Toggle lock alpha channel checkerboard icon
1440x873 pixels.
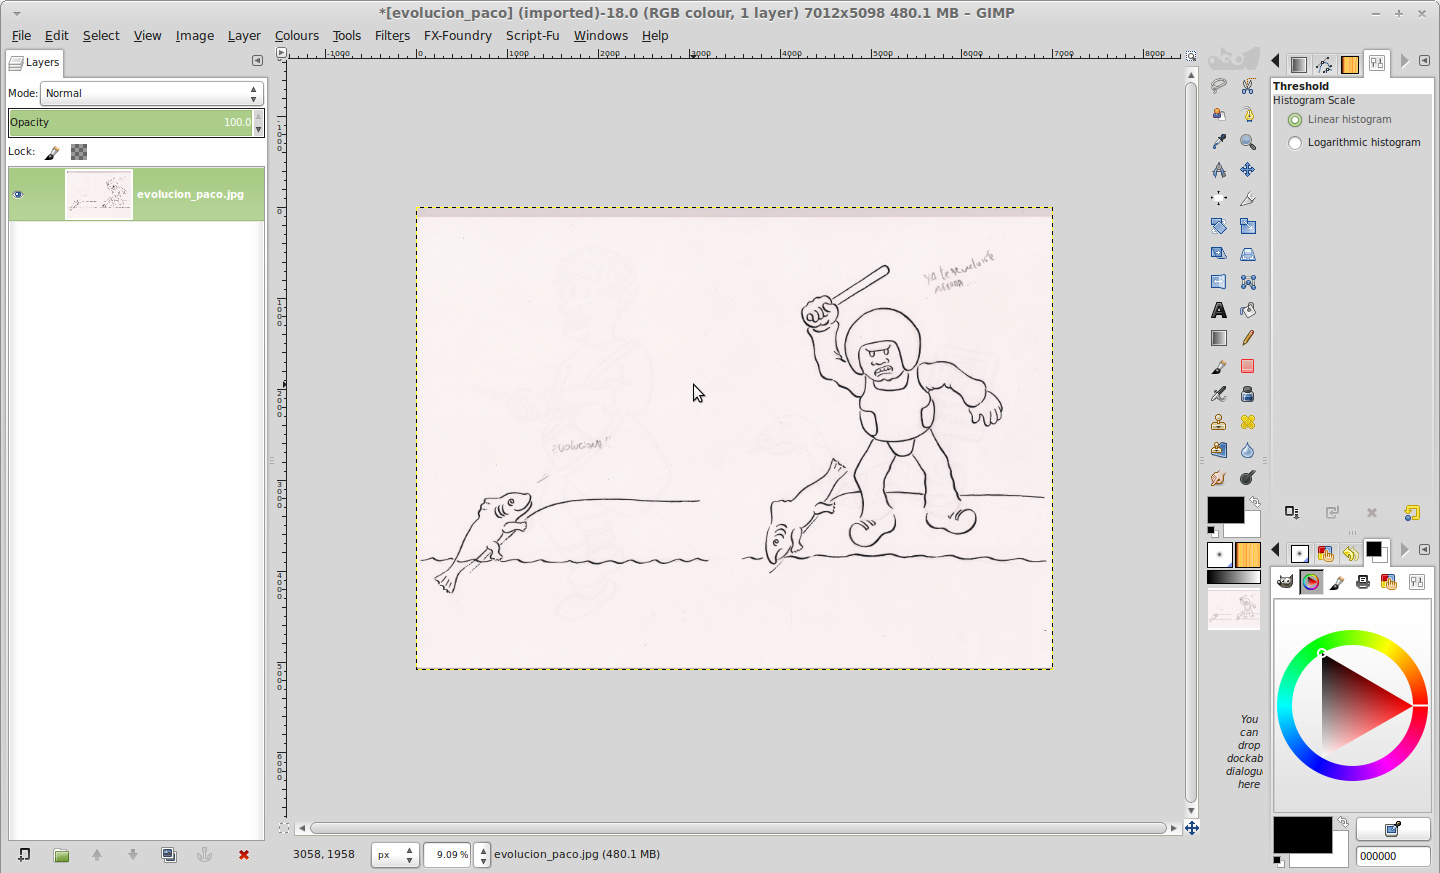(x=79, y=152)
